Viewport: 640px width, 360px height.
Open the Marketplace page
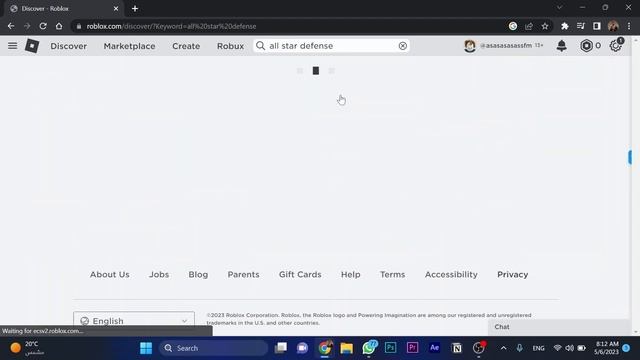click(x=129, y=46)
